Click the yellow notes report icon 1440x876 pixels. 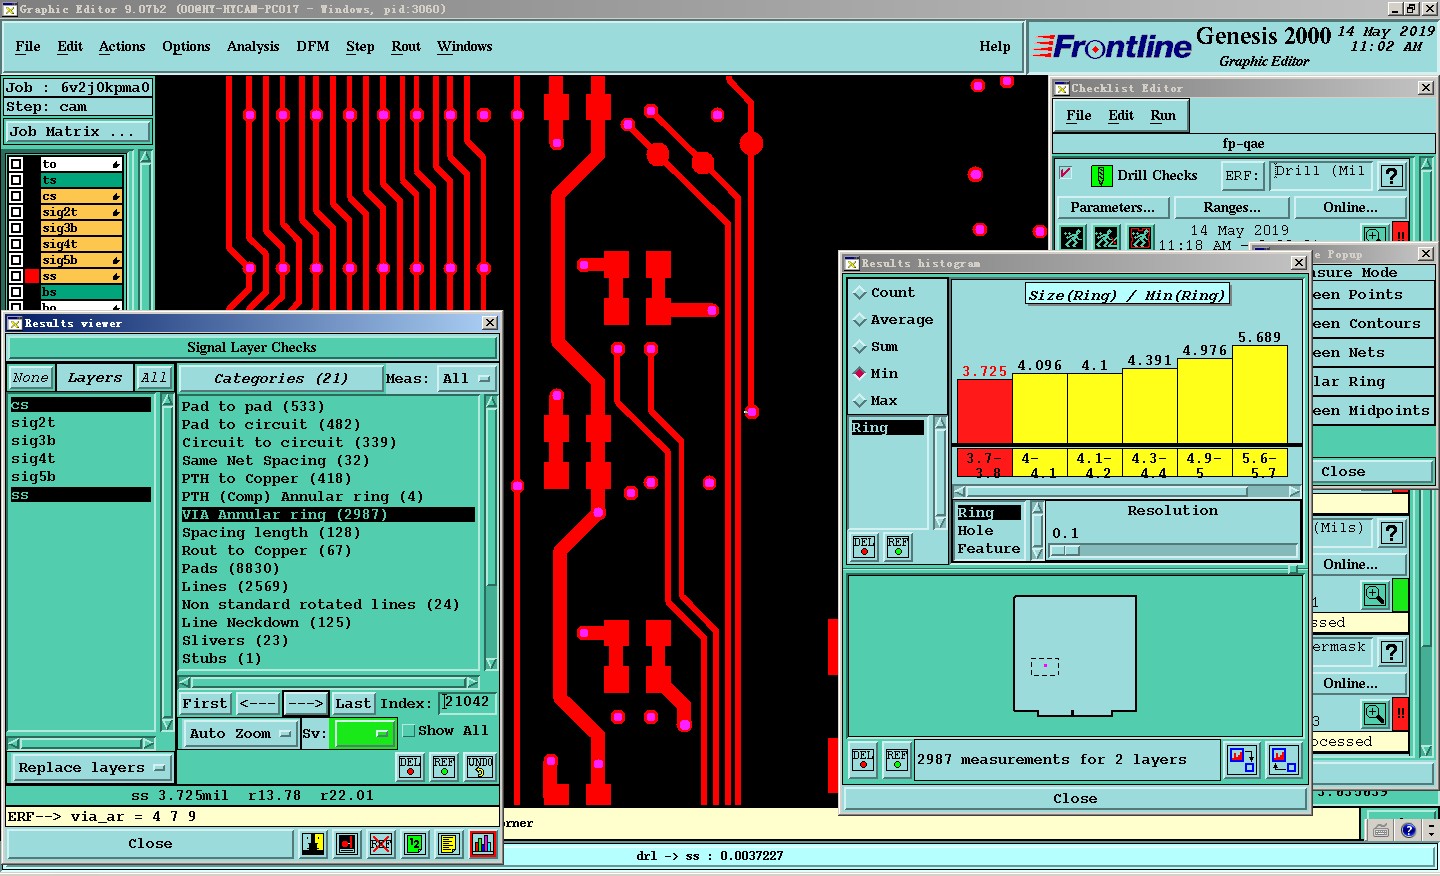(x=448, y=844)
